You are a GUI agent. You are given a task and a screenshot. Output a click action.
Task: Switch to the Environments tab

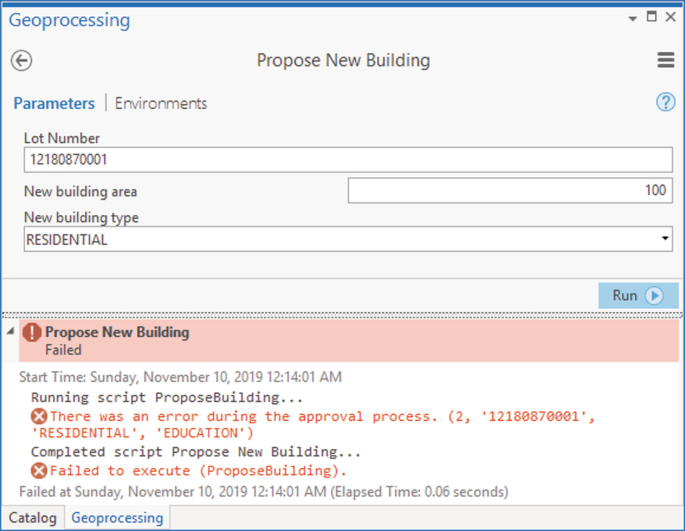click(161, 104)
